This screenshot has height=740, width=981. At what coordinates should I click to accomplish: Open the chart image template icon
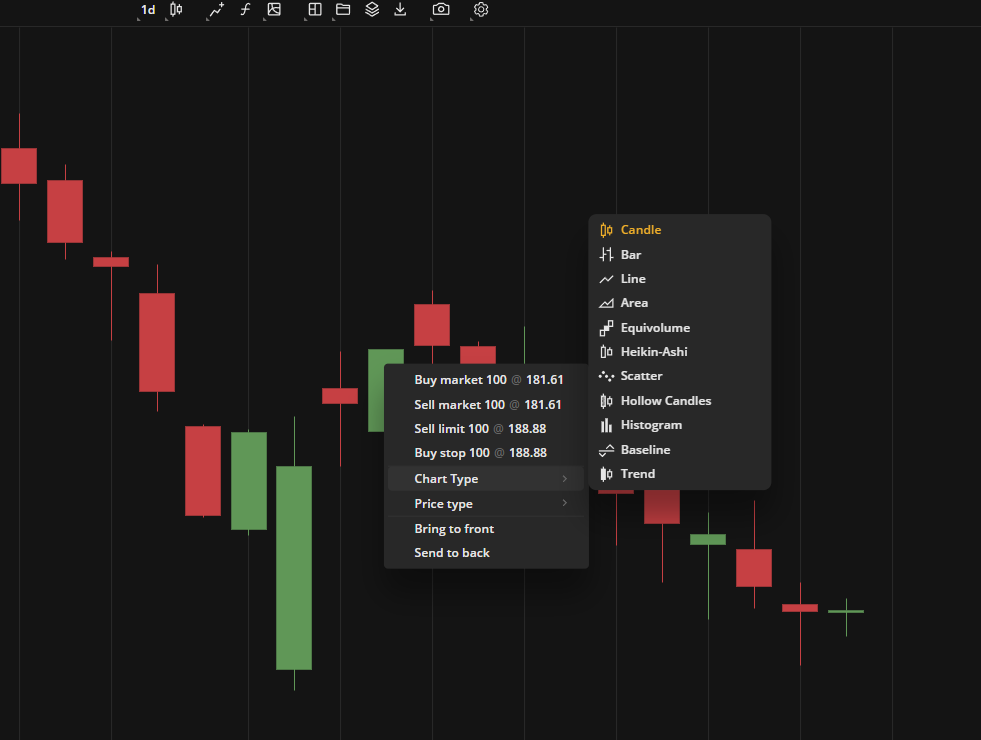tap(274, 10)
